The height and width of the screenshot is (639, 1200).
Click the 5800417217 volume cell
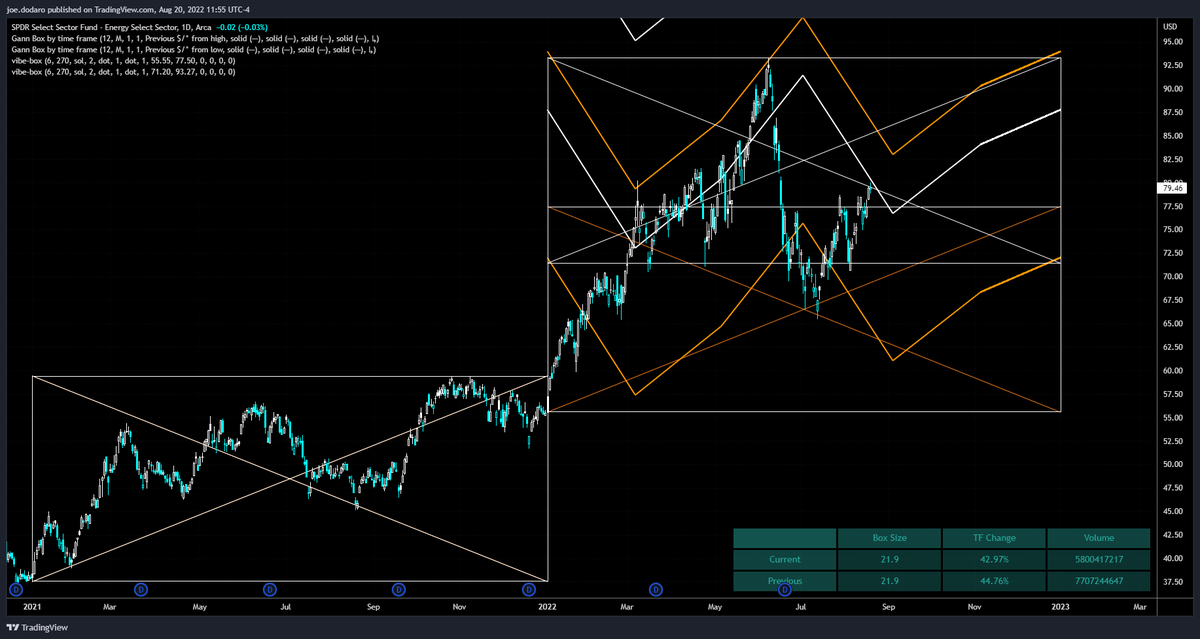tap(1097, 559)
